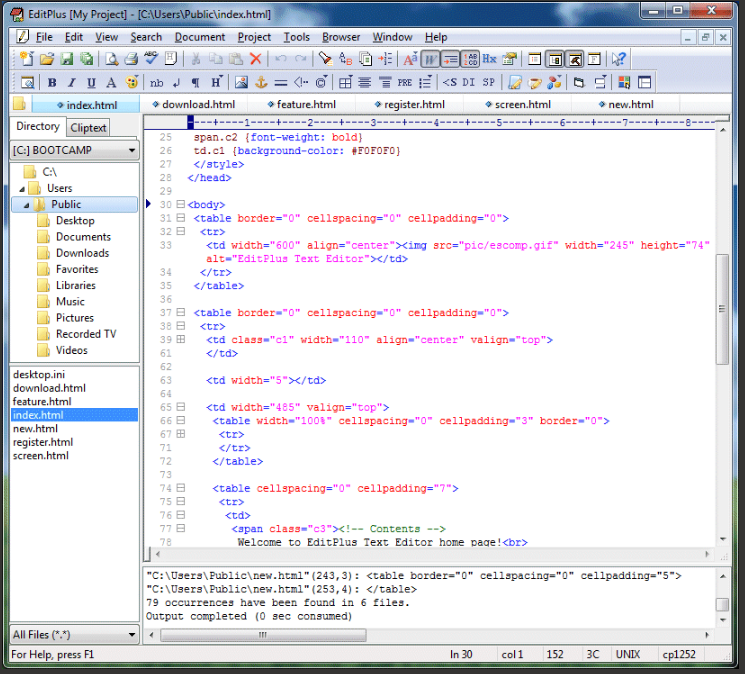This screenshot has height=674, width=745.
Task: Select screen.html in the file list
Action: click(40, 456)
